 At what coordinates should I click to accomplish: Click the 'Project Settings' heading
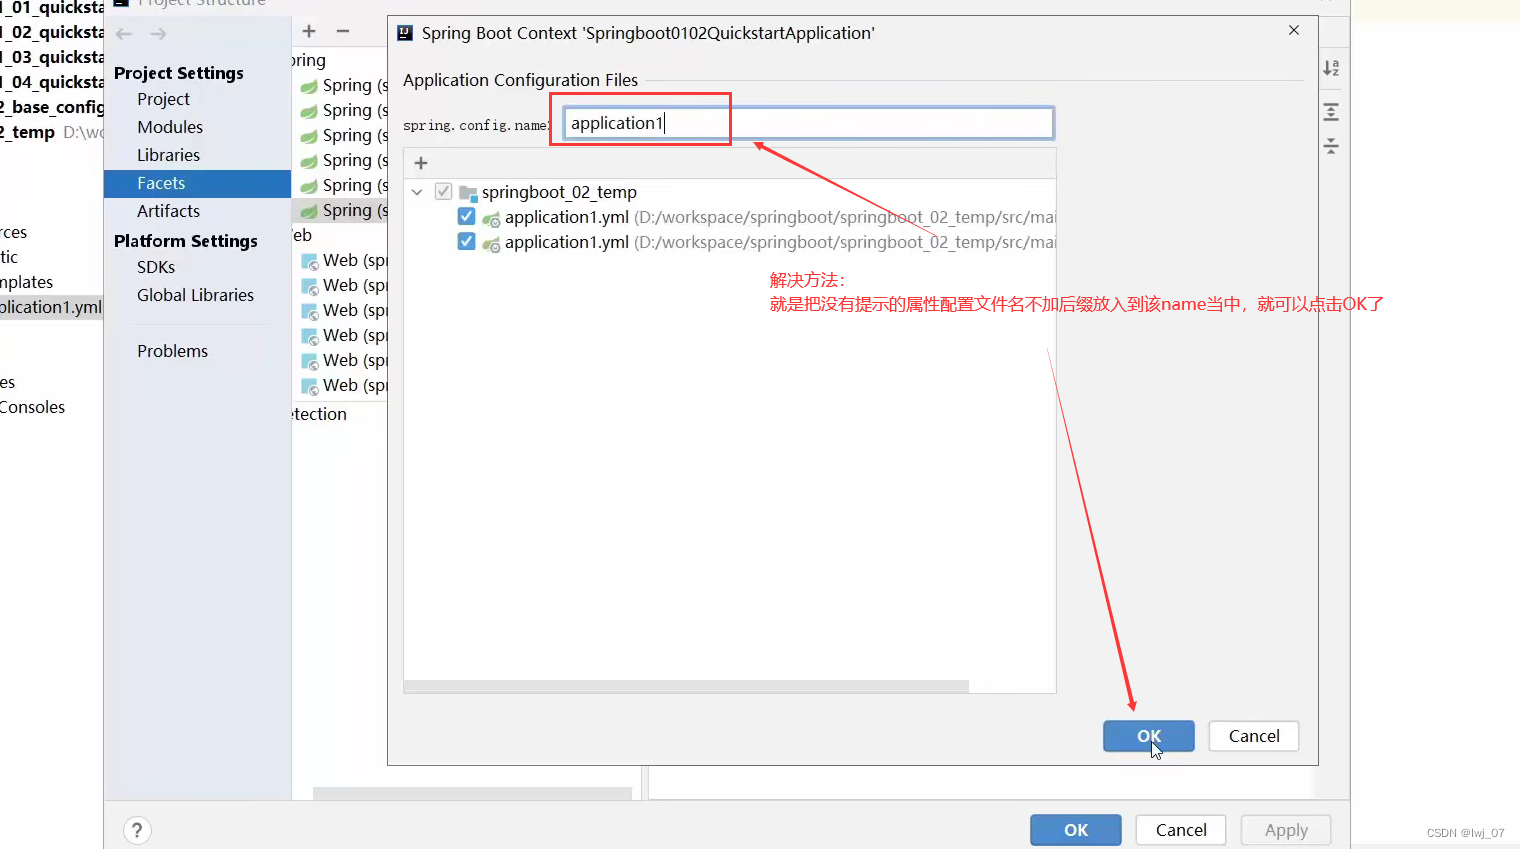[179, 73]
